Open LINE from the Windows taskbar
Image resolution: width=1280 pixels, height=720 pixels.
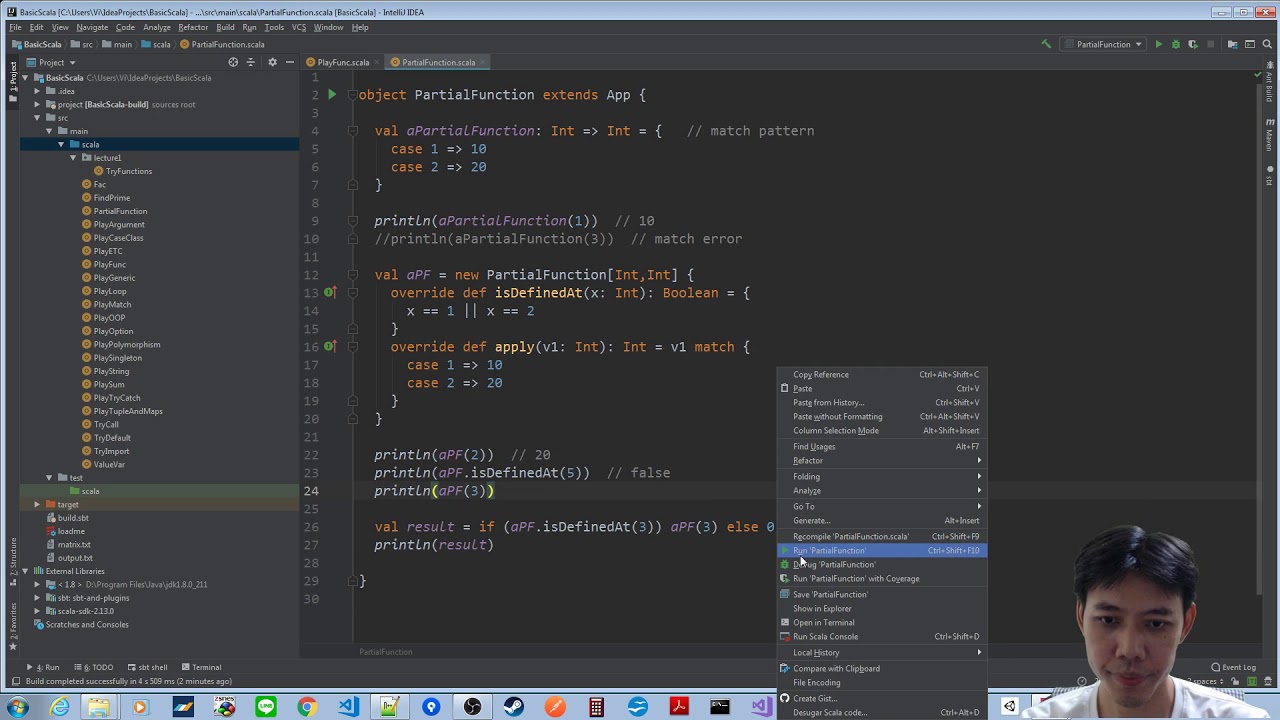[x=265, y=707]
